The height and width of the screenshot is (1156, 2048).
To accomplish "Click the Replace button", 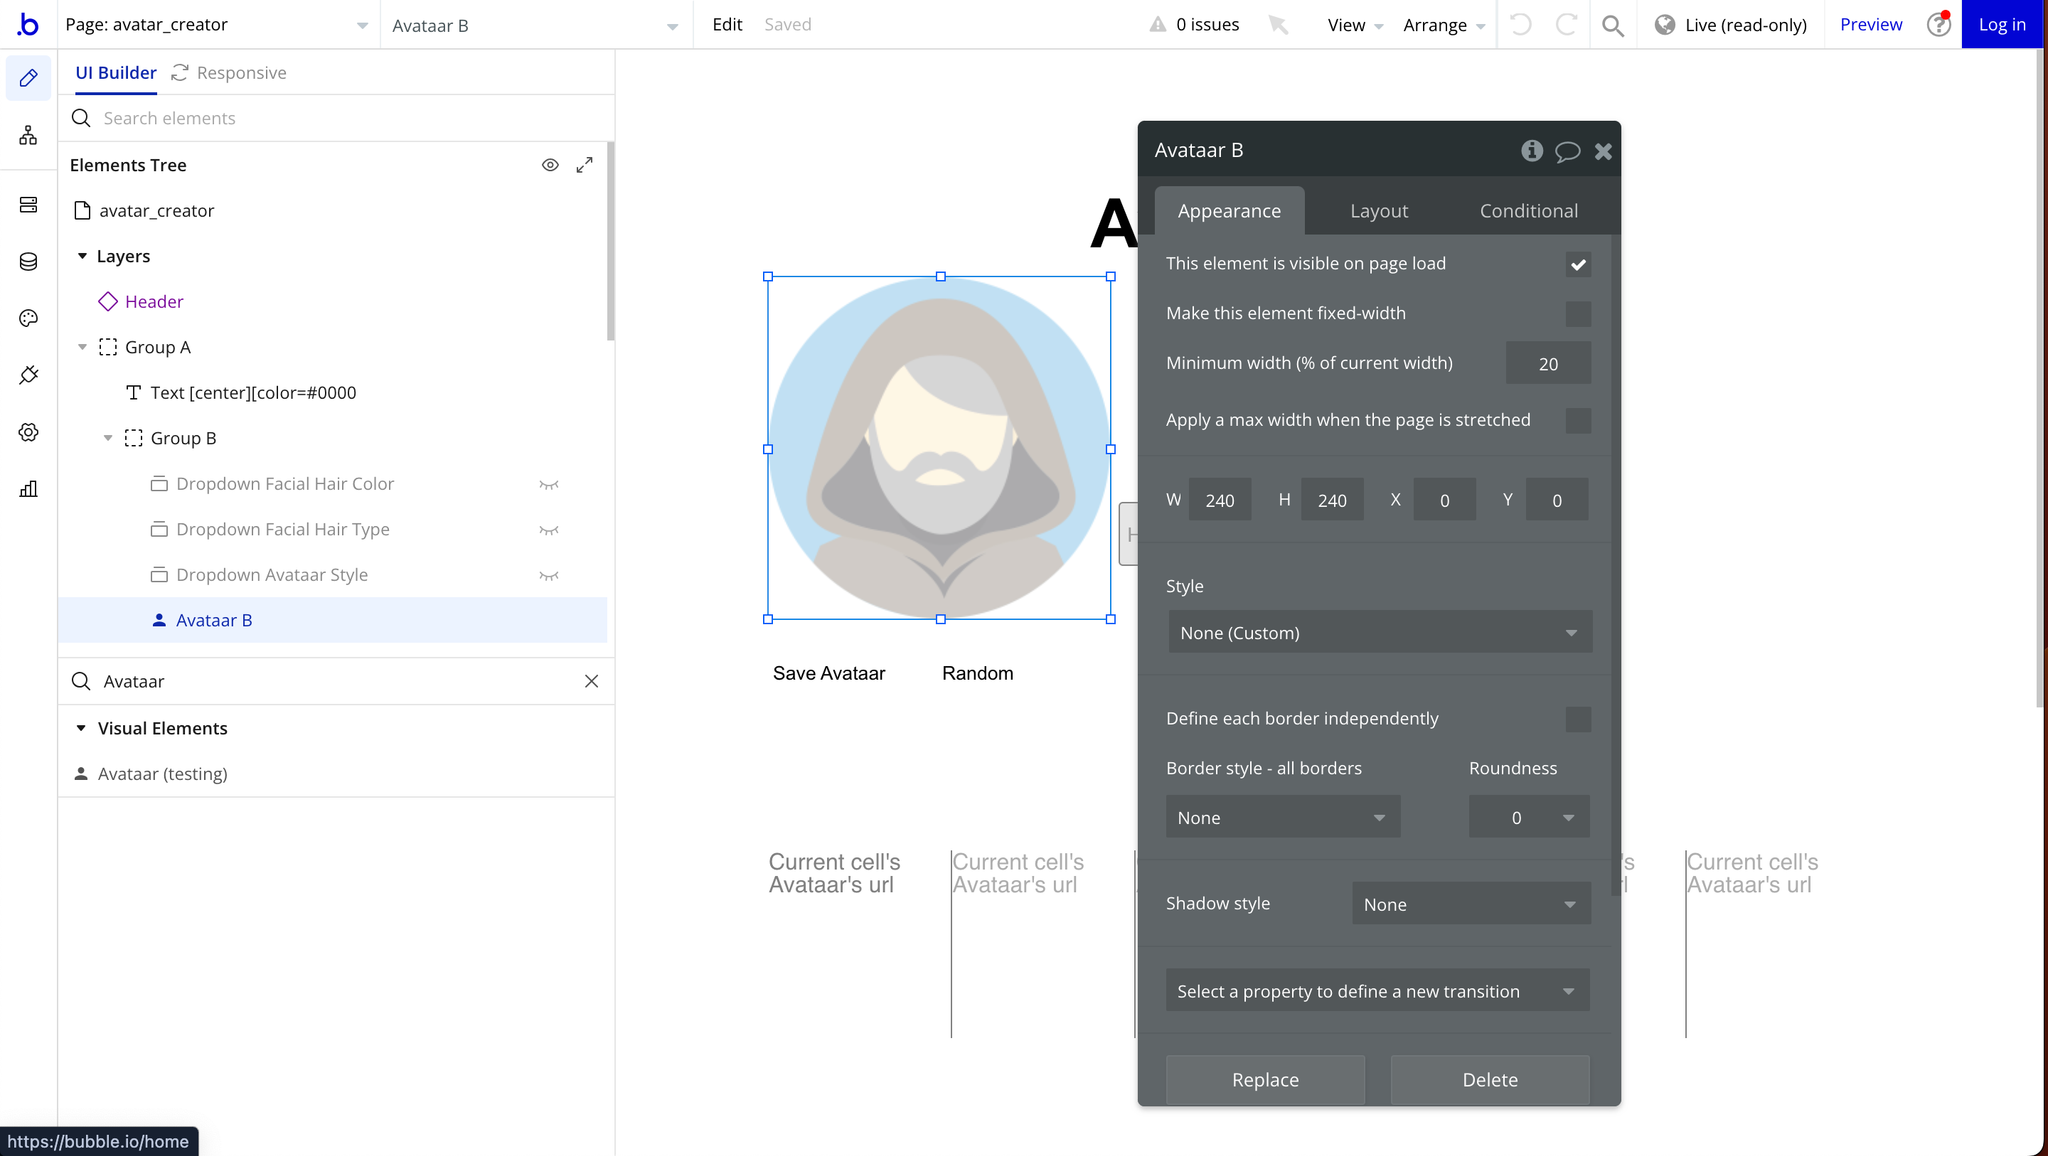I will coord(1265,1080).
